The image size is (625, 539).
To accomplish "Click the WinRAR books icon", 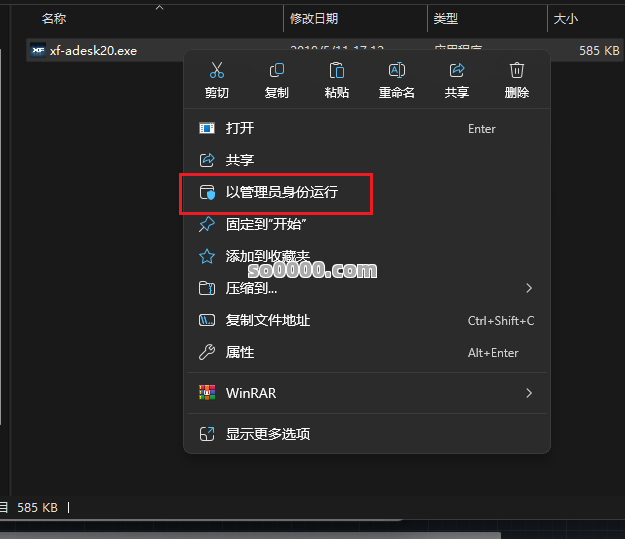I will pos(207,393).
